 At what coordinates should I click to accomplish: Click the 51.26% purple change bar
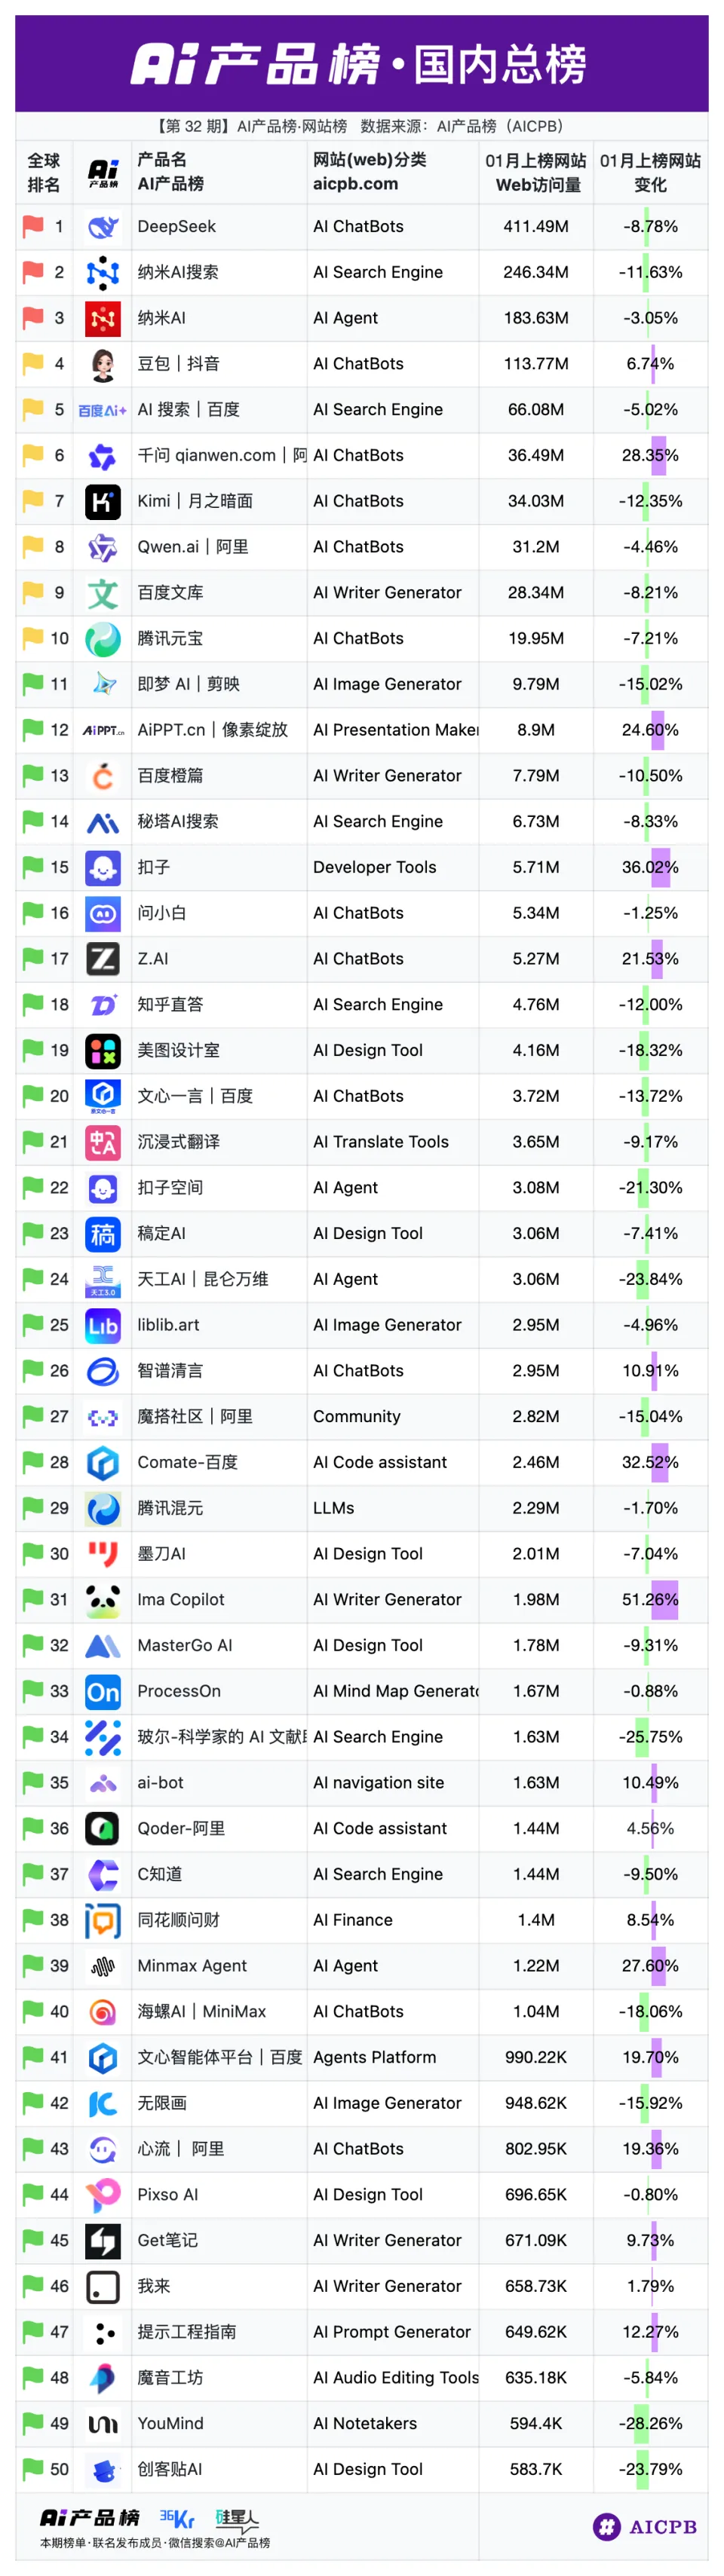coord(664,1599)
